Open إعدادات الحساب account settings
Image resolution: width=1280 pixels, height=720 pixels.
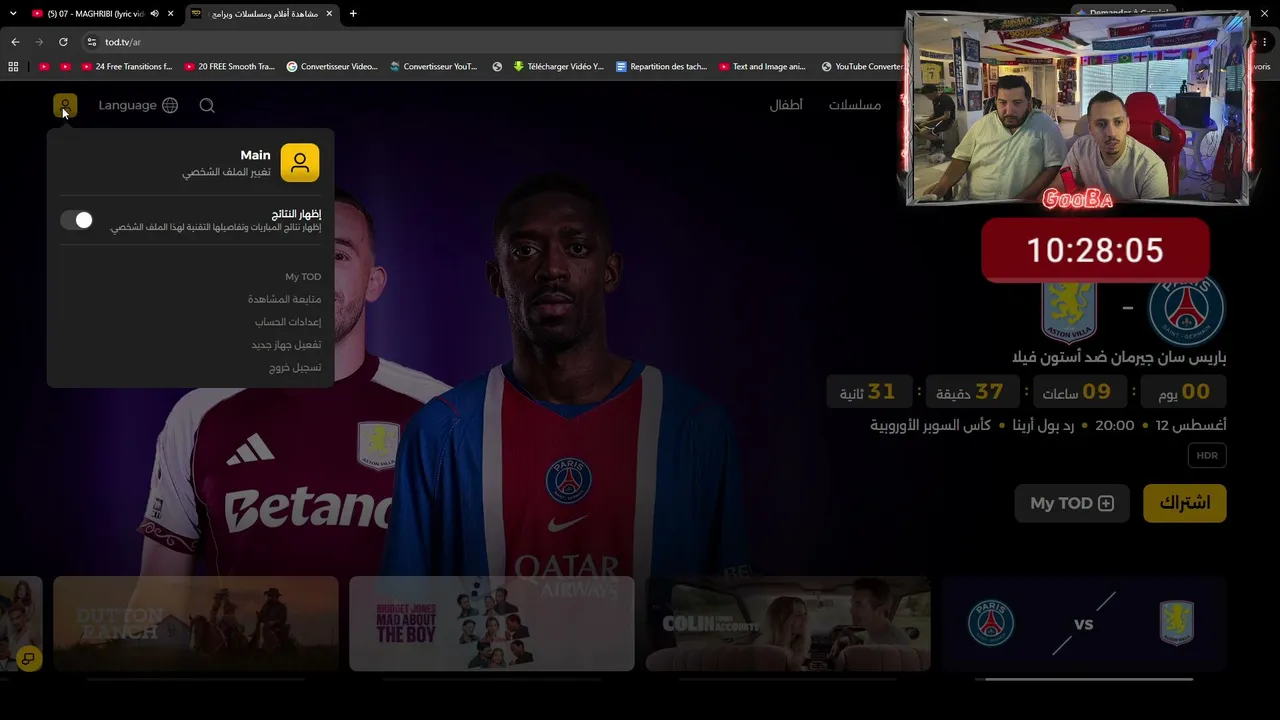pyautogui.click(x=288, y=322)
